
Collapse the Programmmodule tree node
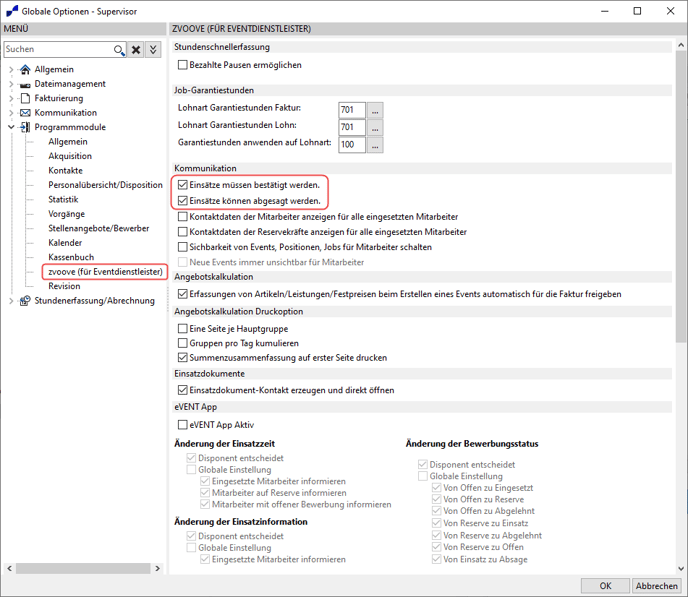click(11, 127)
